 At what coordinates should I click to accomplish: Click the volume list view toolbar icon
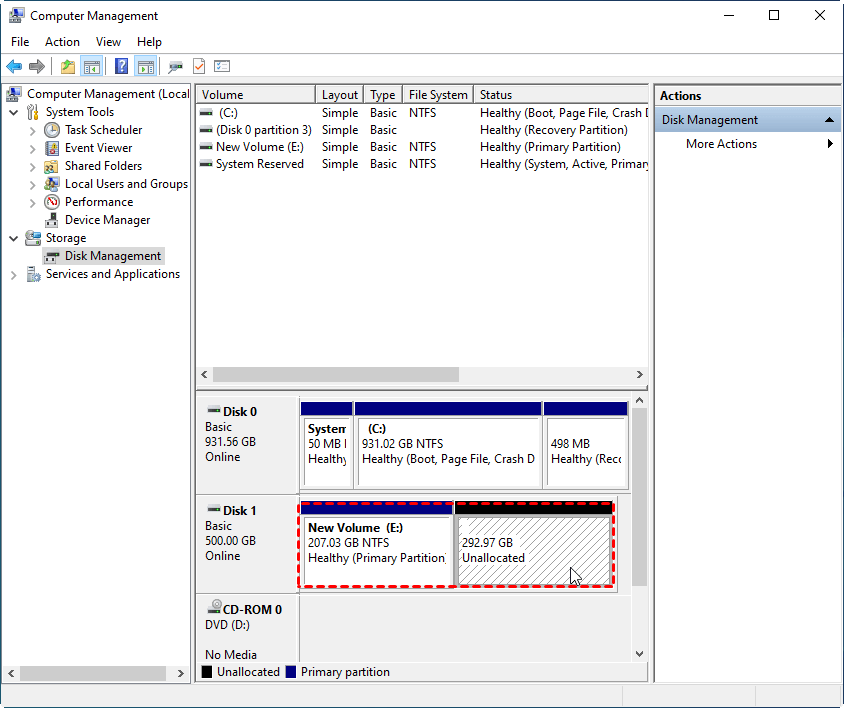pyautogui.click(x=222, y=66)
